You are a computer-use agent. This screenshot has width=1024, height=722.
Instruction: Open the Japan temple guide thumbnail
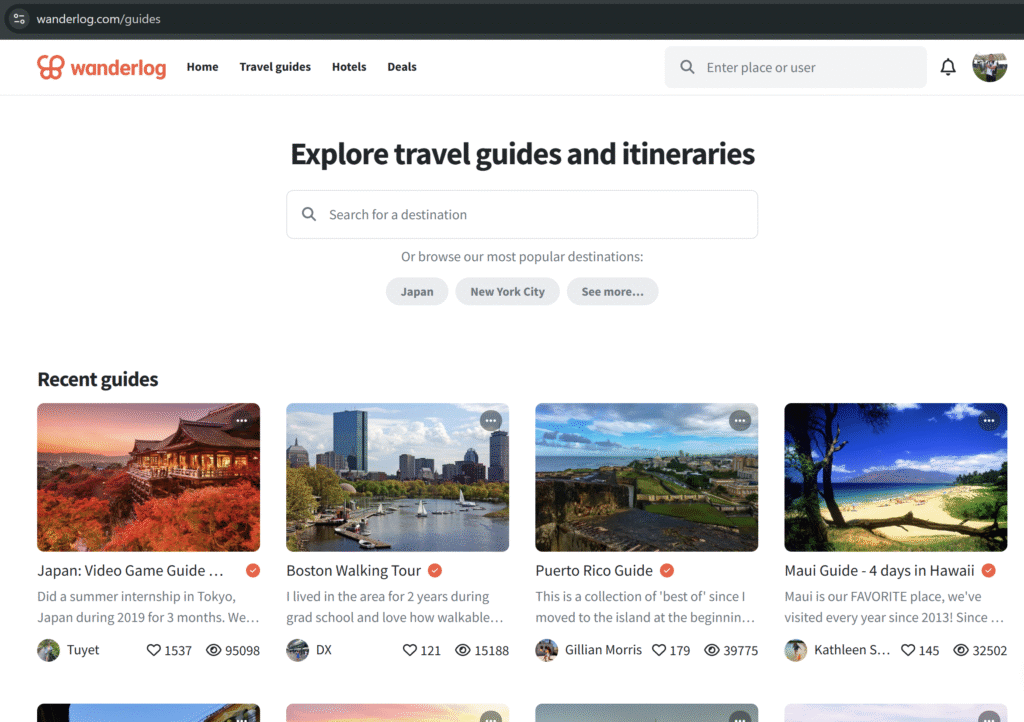(x=148, y=477)
